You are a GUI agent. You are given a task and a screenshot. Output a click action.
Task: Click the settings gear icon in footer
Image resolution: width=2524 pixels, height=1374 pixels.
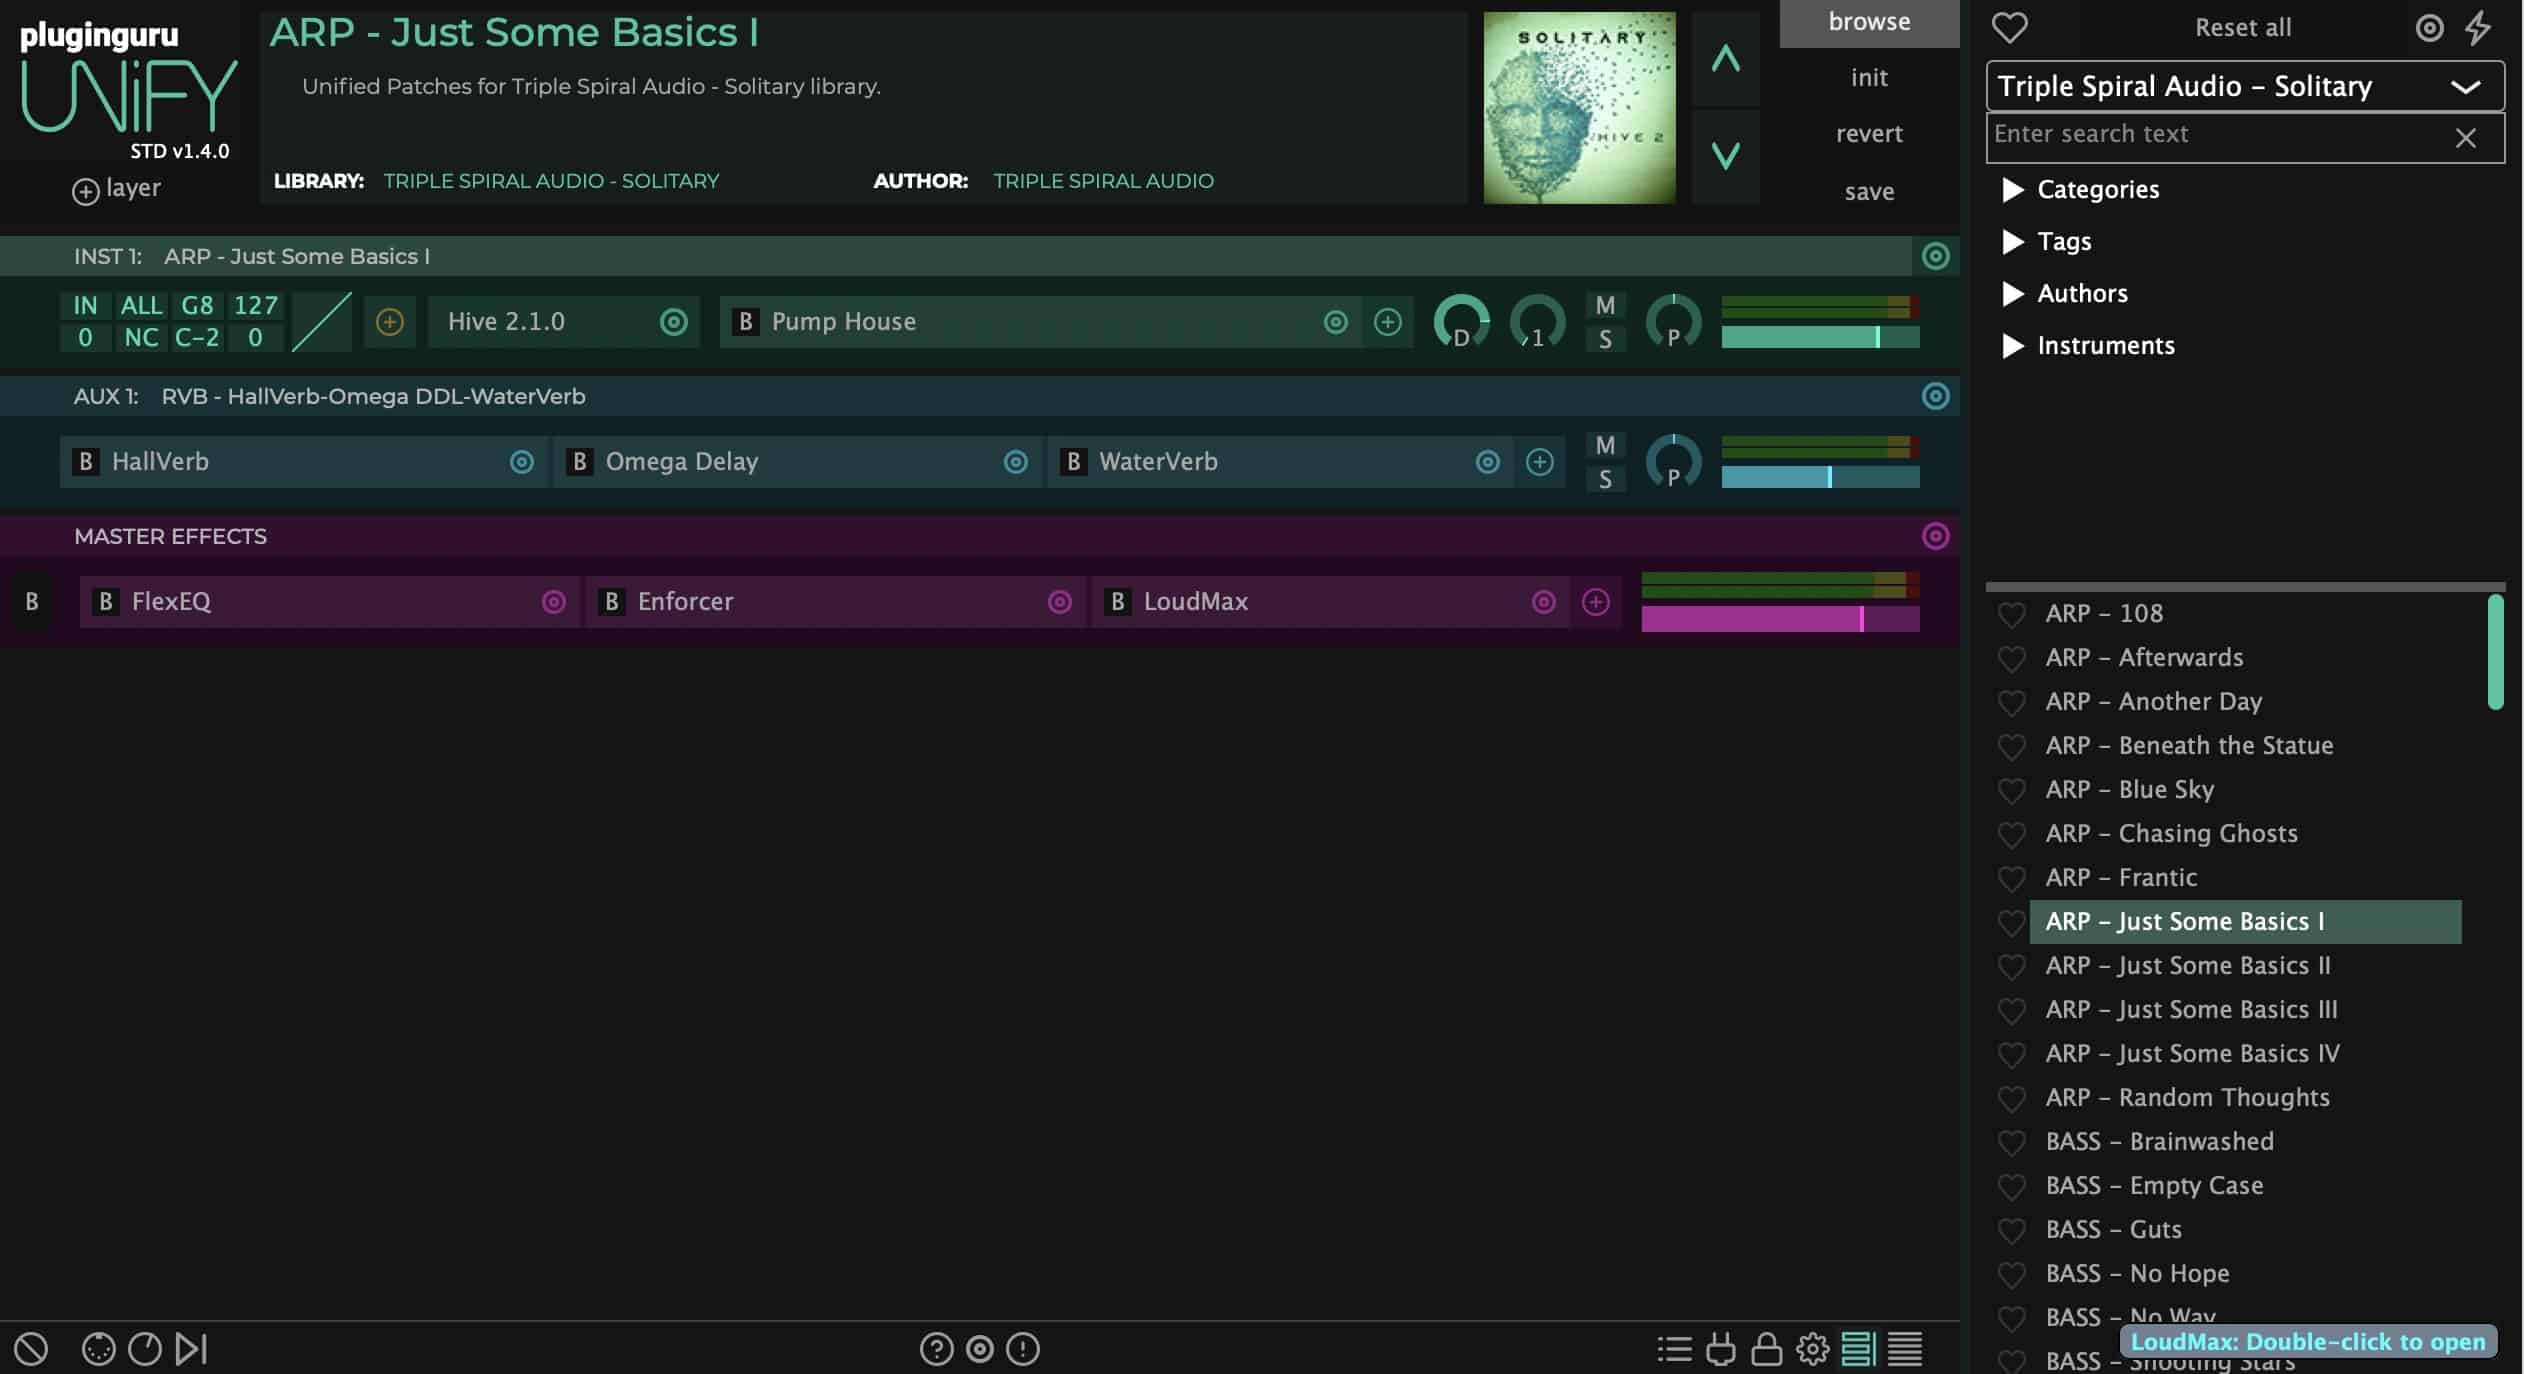(x=1812, y=1349)
